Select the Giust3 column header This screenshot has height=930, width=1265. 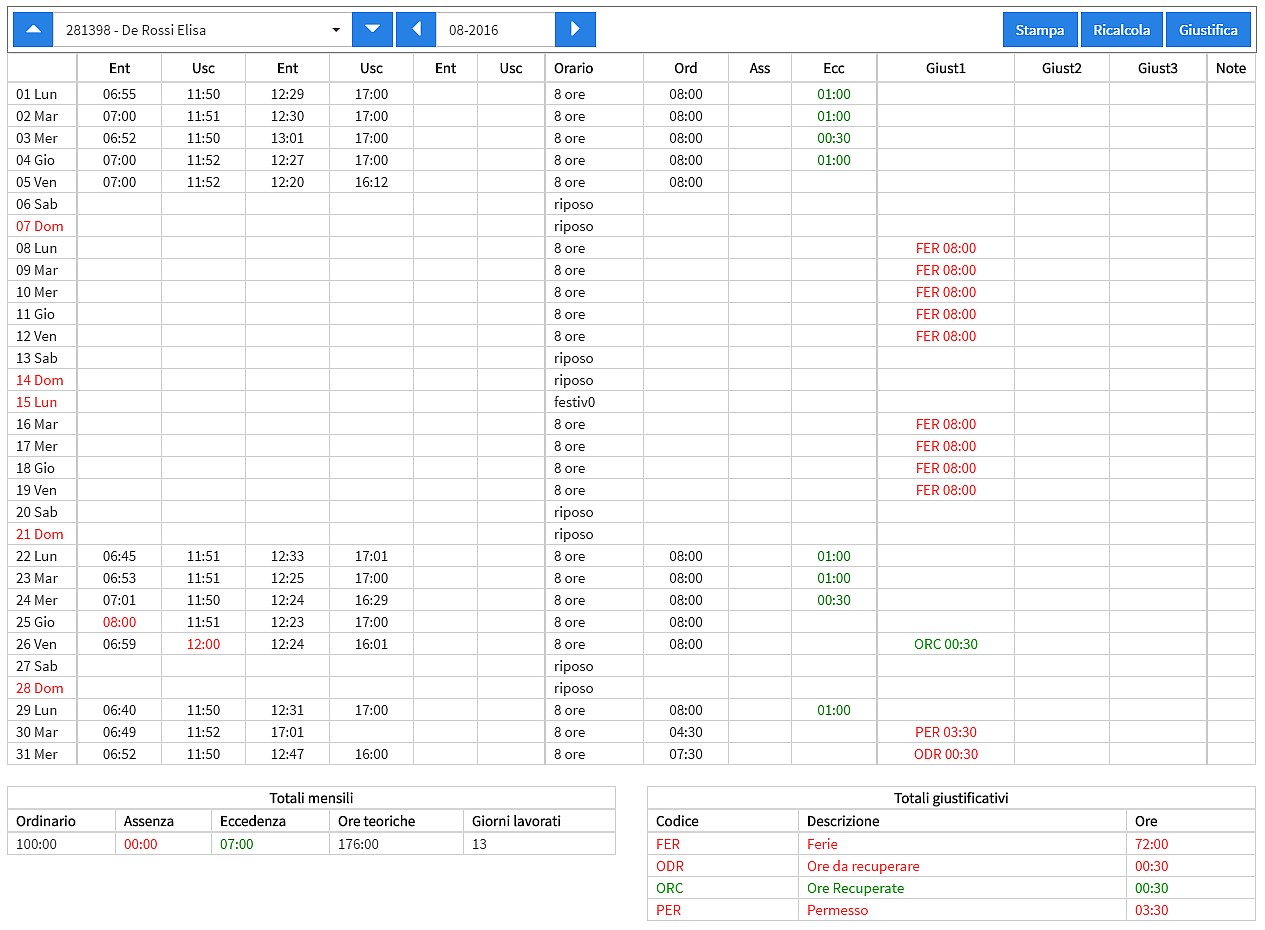click(x=1158, y=68)
